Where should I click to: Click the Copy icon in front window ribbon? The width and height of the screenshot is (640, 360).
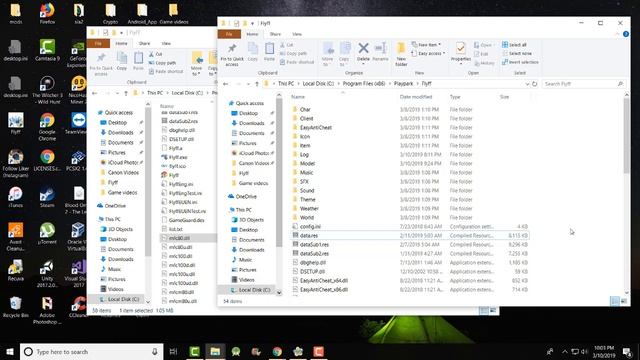tap(253, 52)
